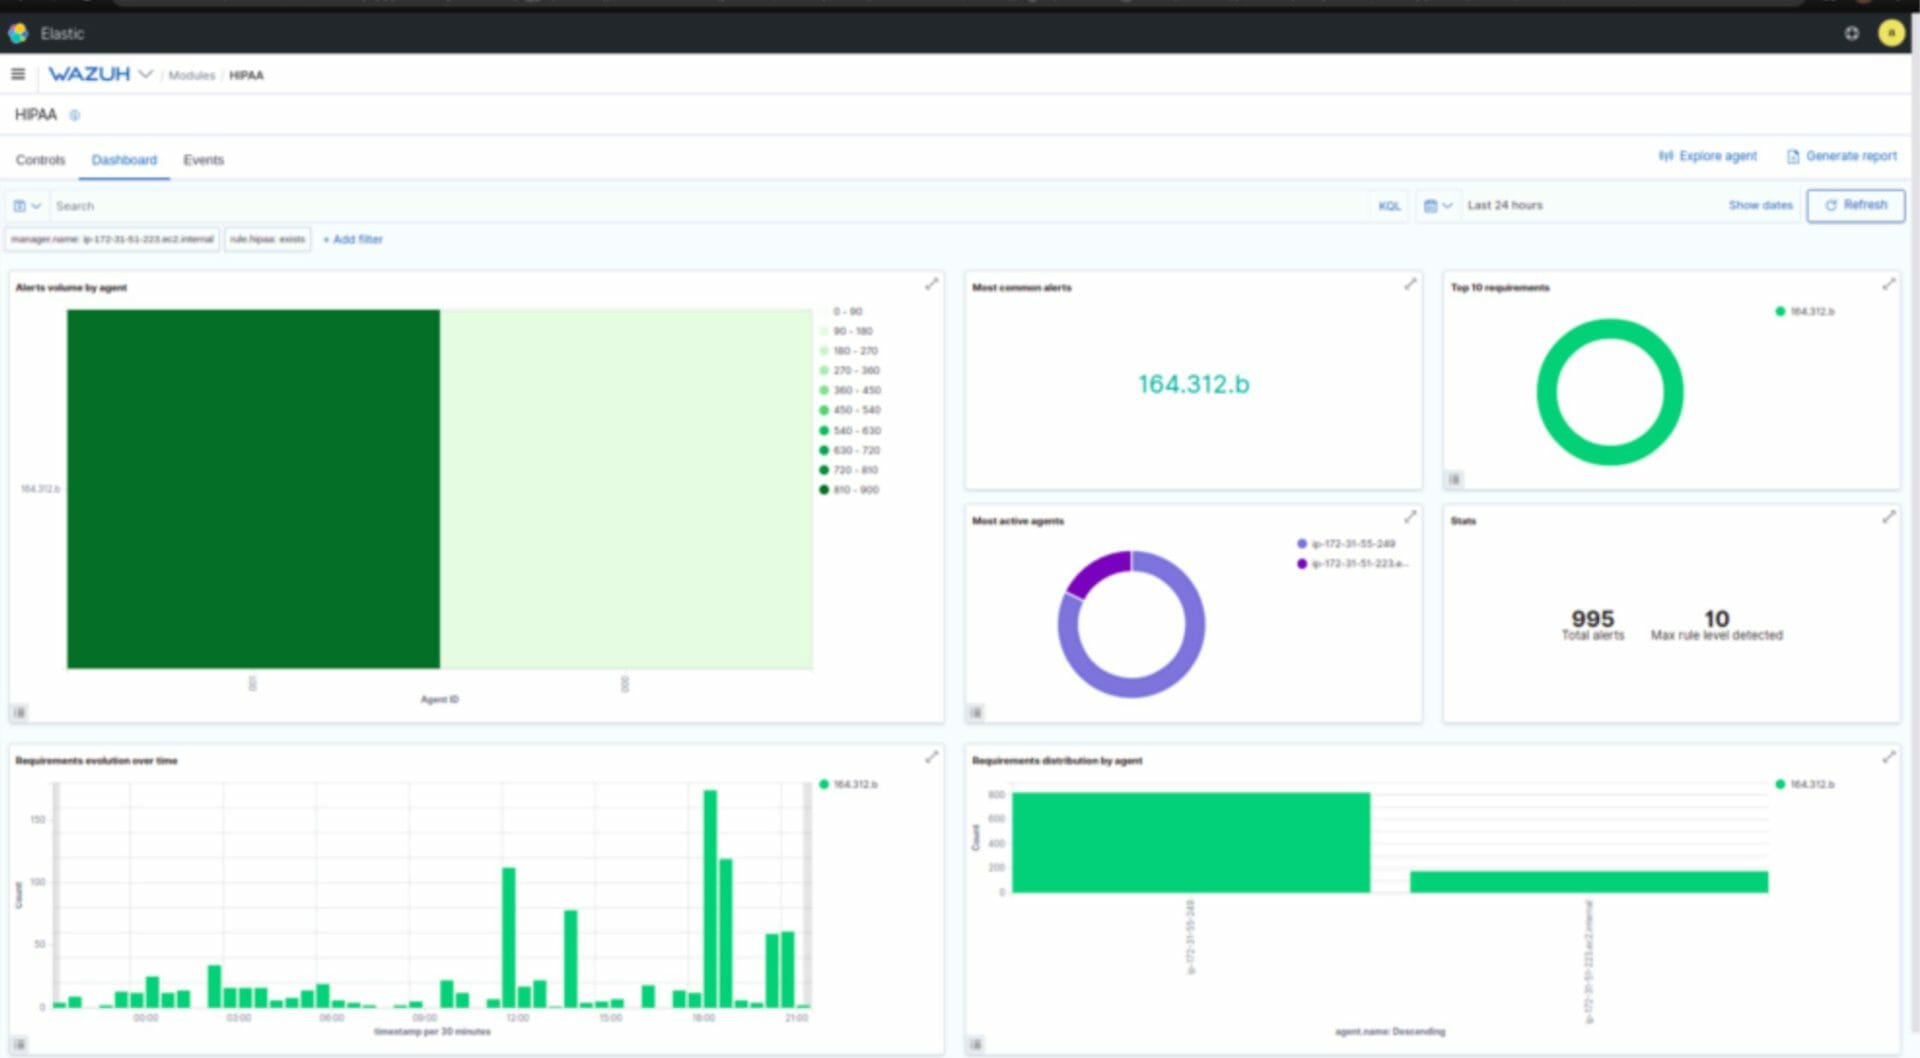The width and height of the screenshot is (1920, 1058).
Task: Toggle legend of Top 10 requirements chart
Action: (1454, 479)
